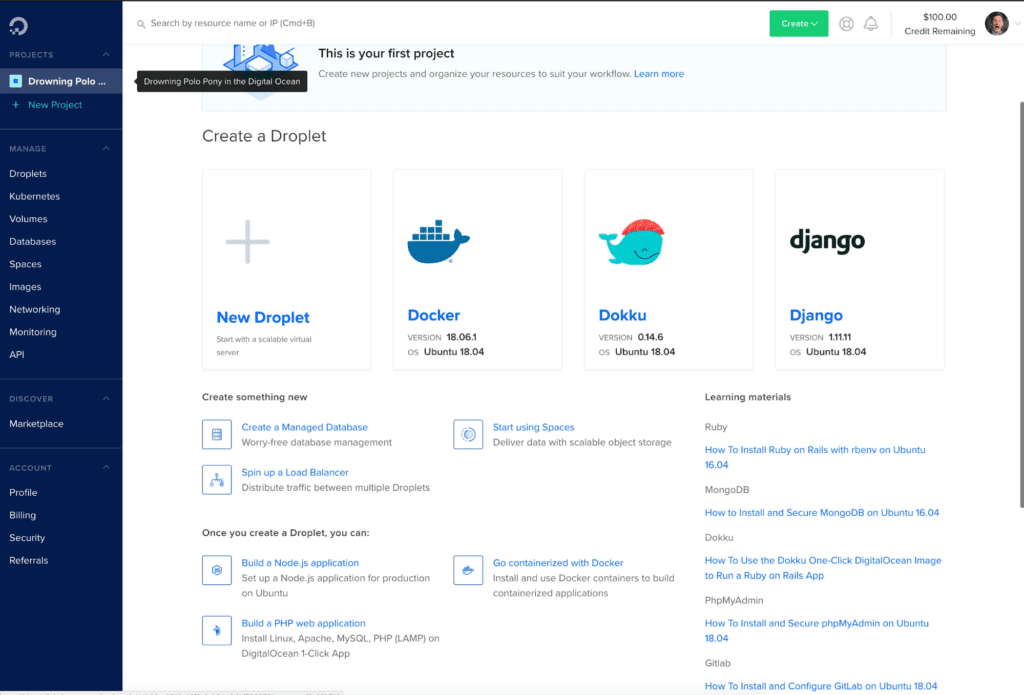Screen dimensions: 1024x695
Task: Click the Learn more link
Action: pyautogui.click(x=659, y=74)
